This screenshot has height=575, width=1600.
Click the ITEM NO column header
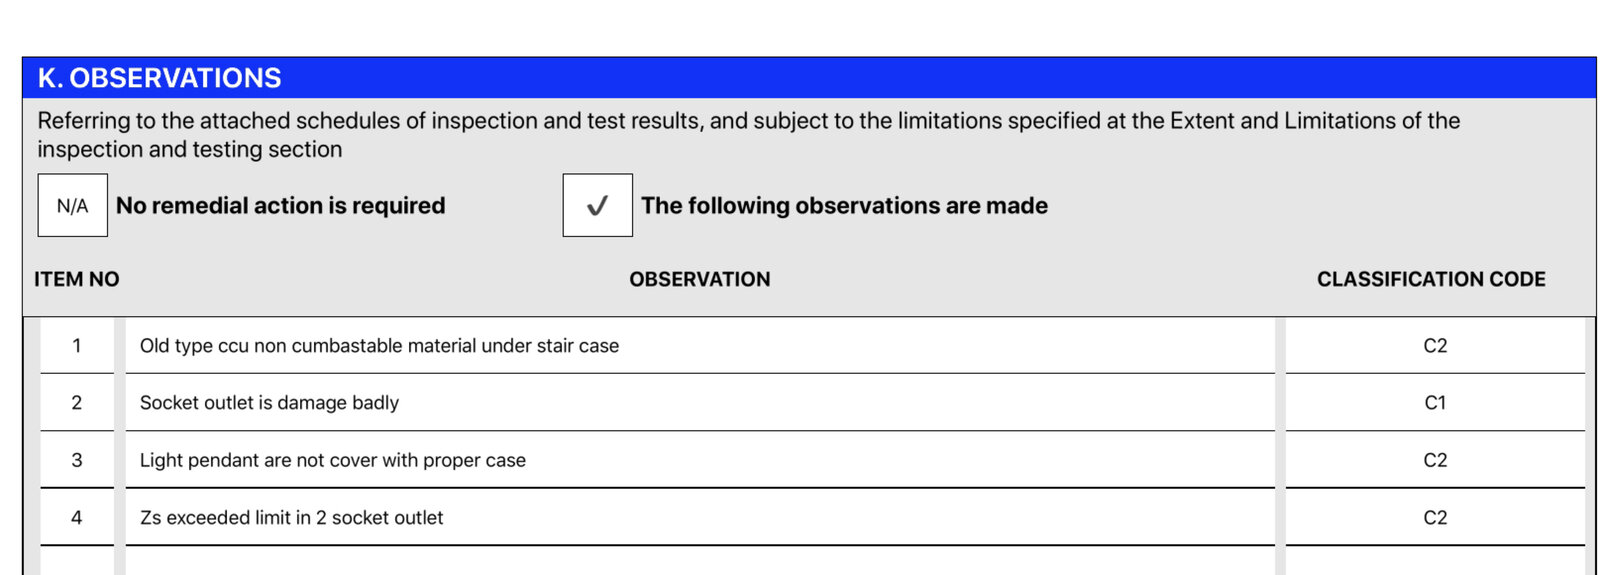[x=77, y=279]
